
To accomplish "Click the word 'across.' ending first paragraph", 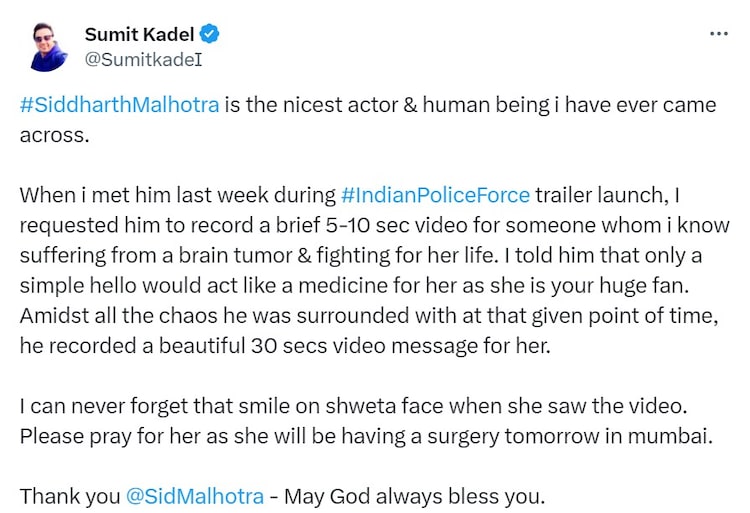I will coord(54,134).
